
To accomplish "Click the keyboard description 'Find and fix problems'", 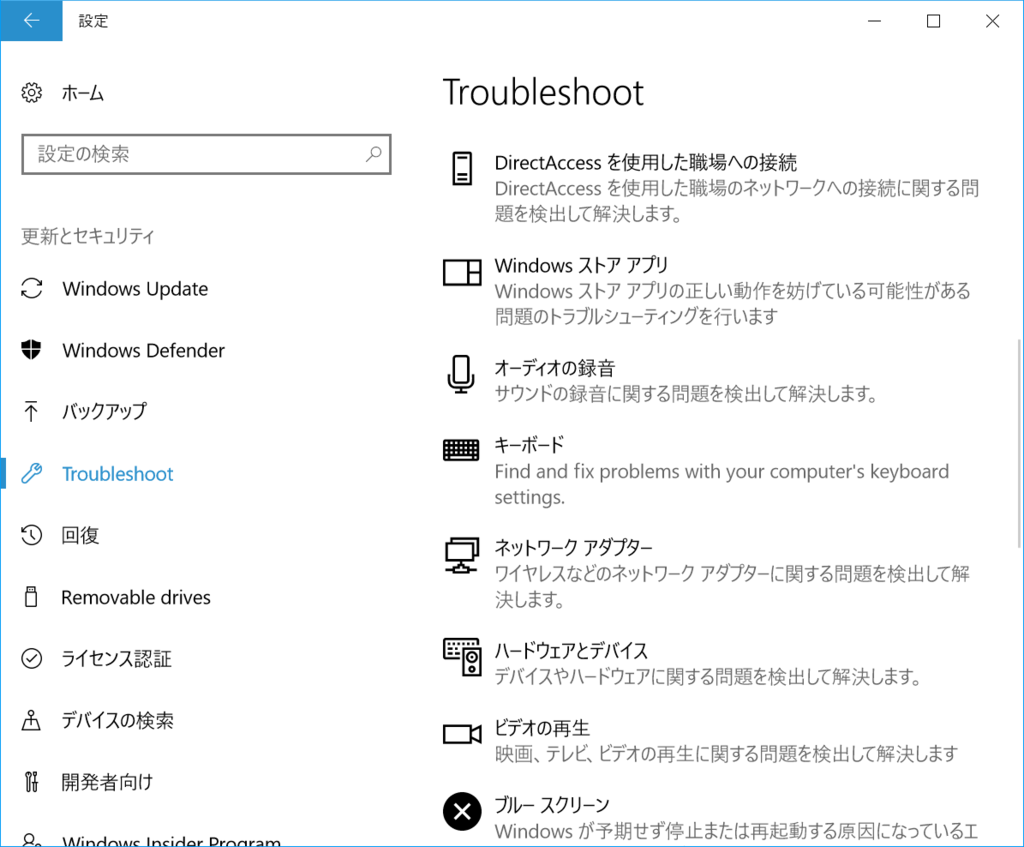I will click(x=722, y=484).
